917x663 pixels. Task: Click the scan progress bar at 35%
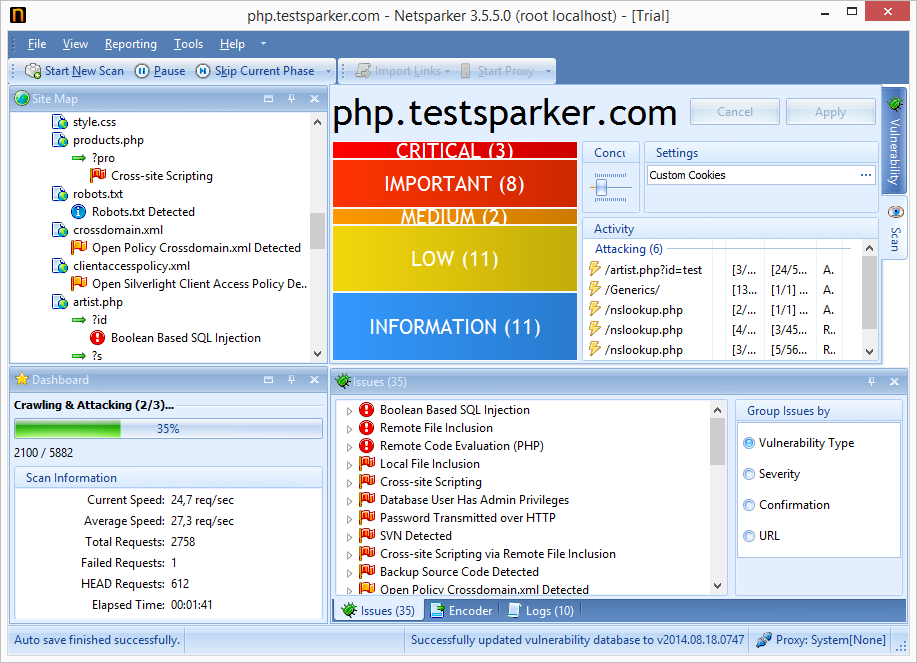click(x=168, y=429)
